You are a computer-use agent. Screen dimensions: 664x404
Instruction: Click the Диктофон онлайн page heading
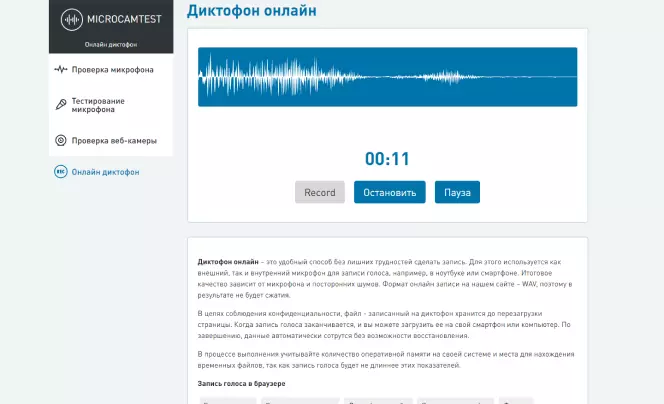[252, 11]
